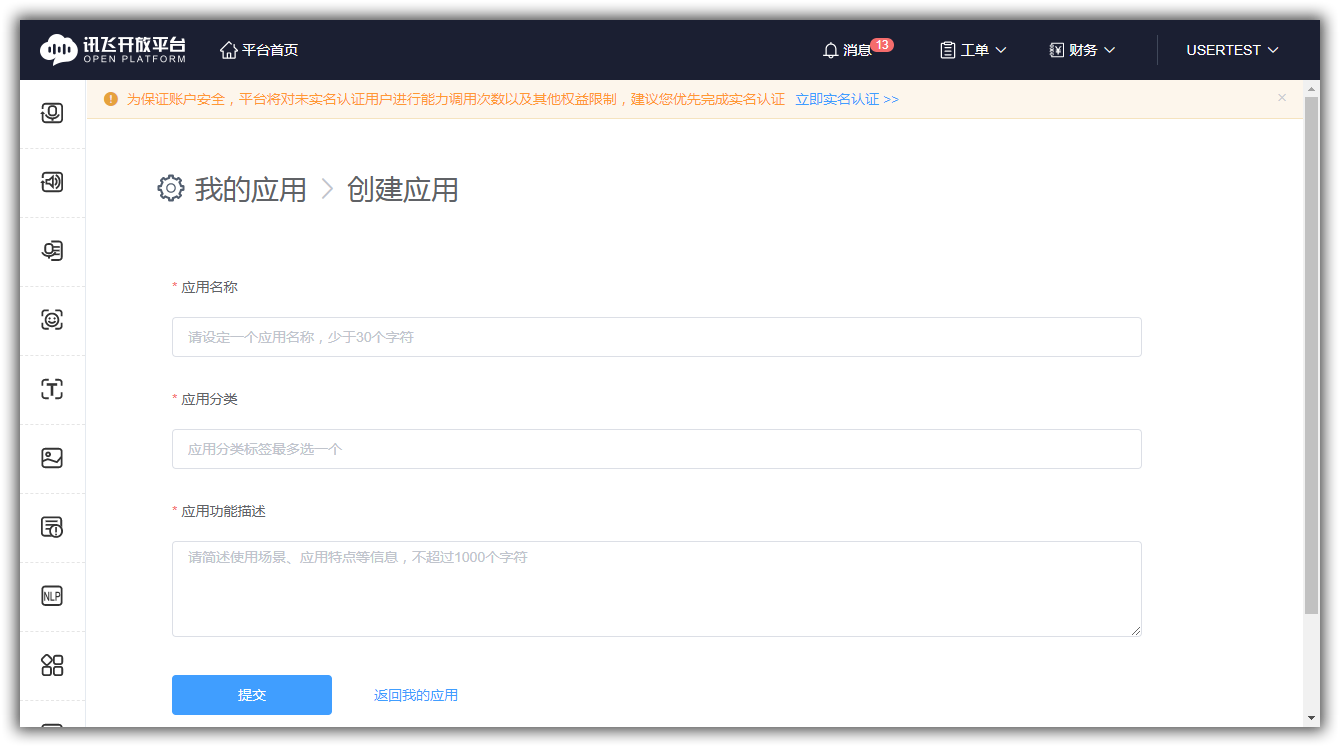
Task: Open the four-squares grid sidebar icon
Action: click(52, 665)
